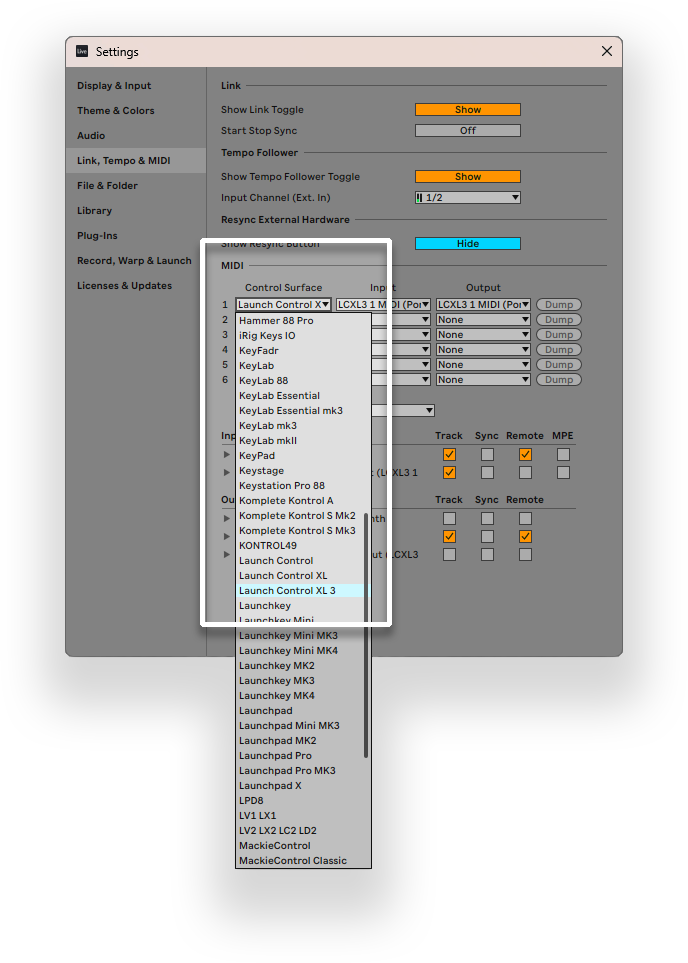
Task: Select LPD8 in the surface list
Action: coord(303,801)
